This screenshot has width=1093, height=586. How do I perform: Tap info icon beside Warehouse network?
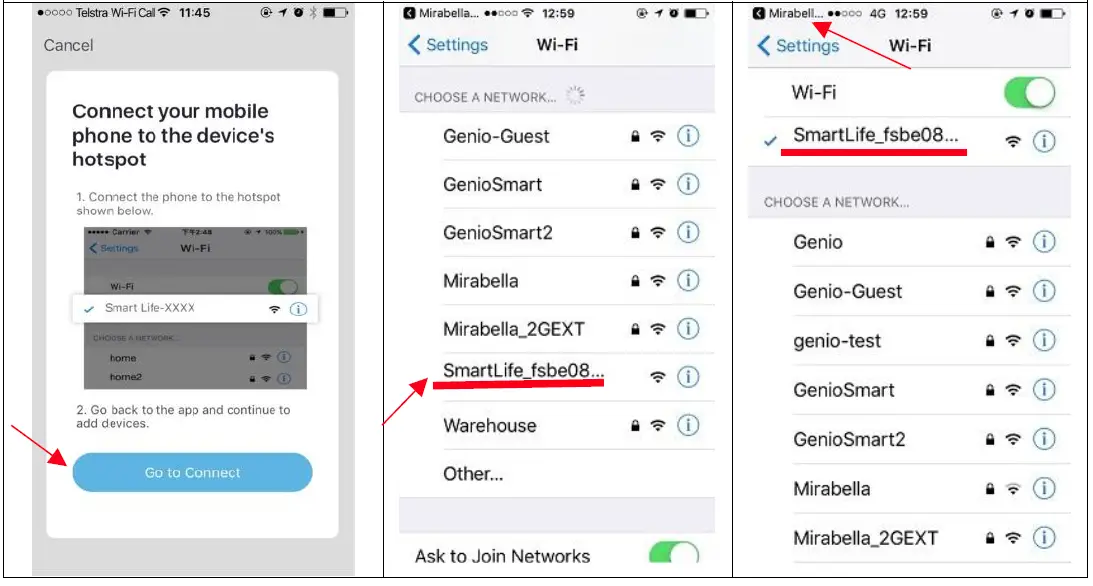coord(688,425)
